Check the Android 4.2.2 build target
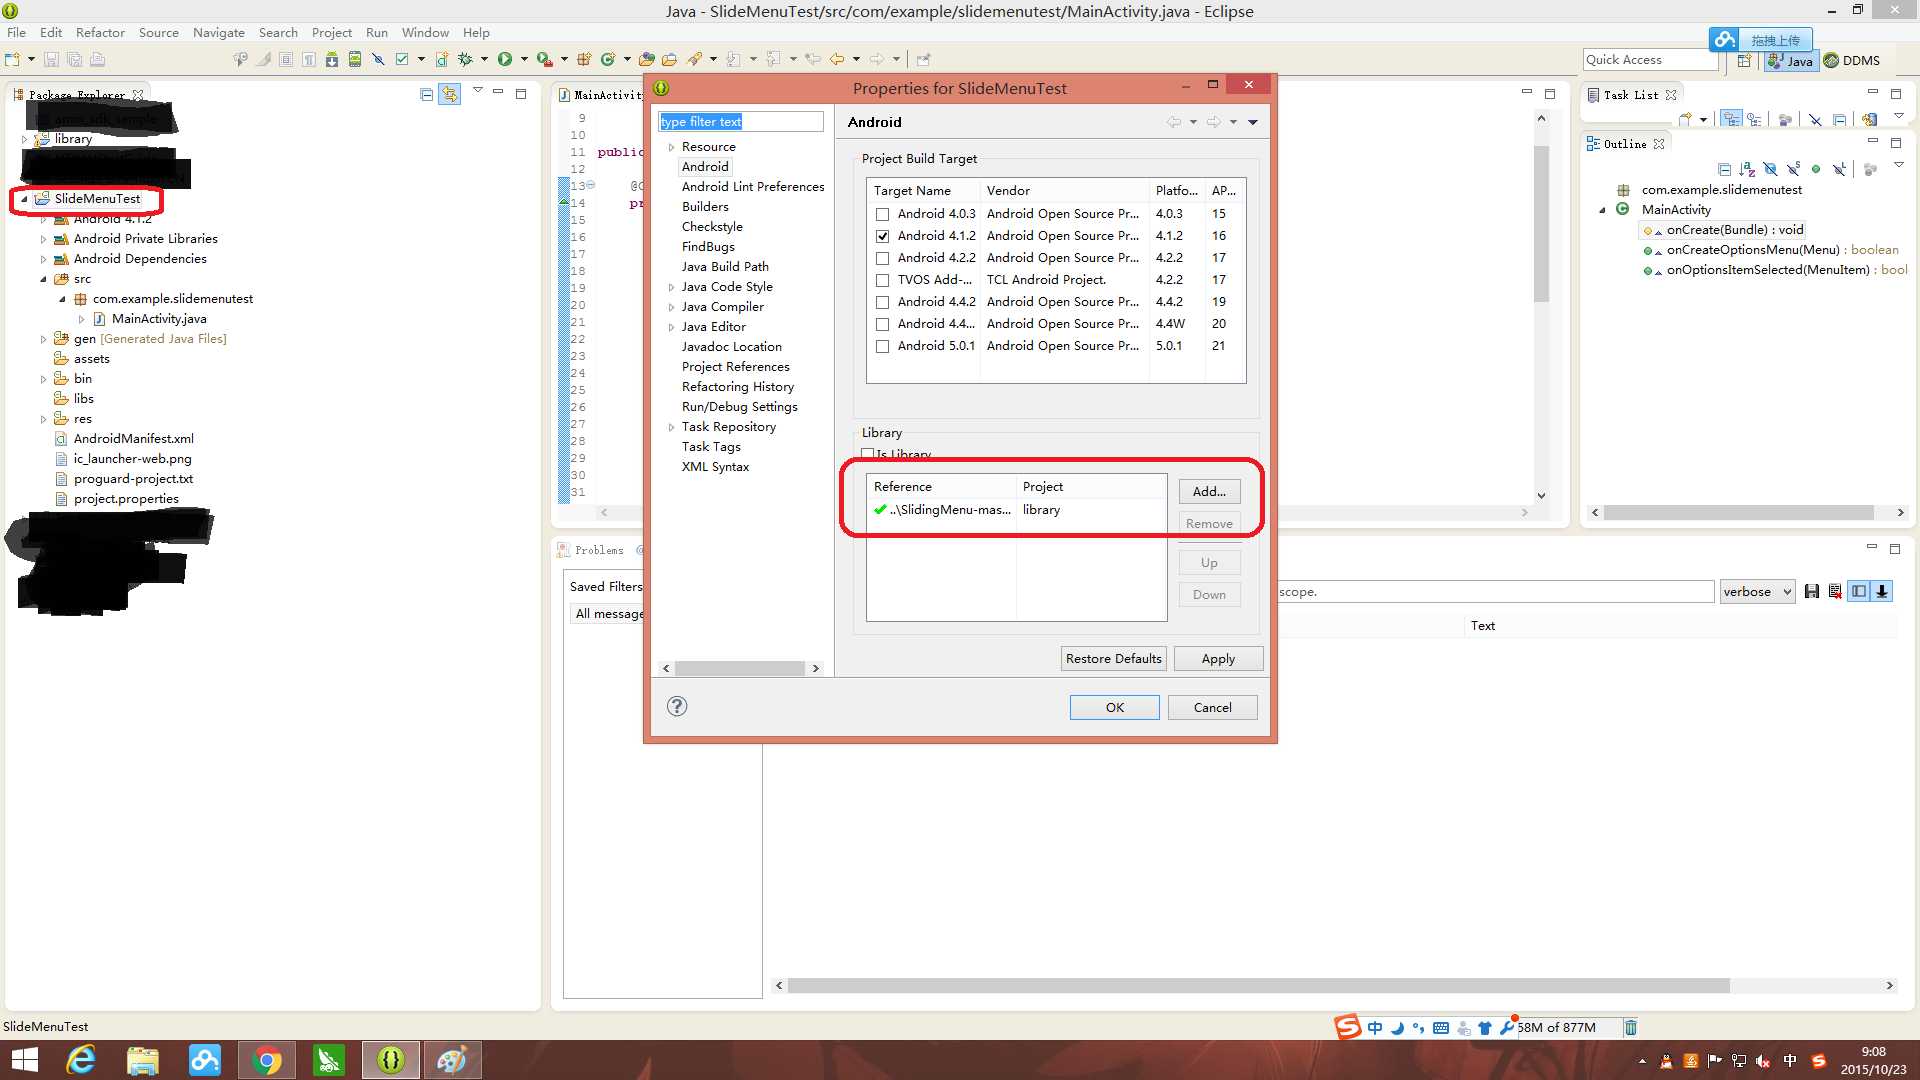1920x1080 pixels. point(882,258)
